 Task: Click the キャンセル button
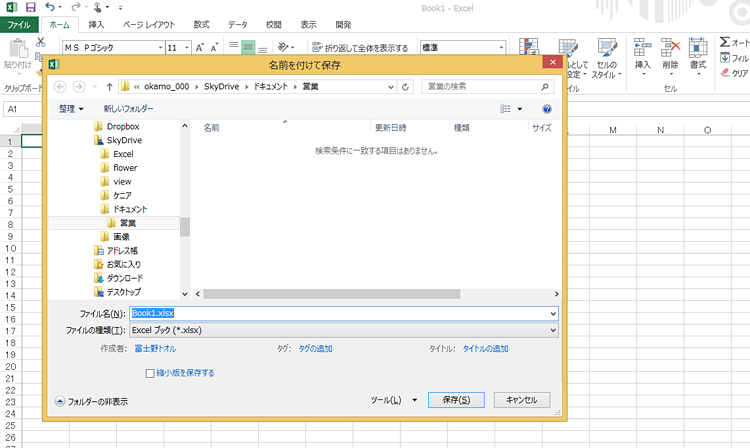(x=522, y=400)
